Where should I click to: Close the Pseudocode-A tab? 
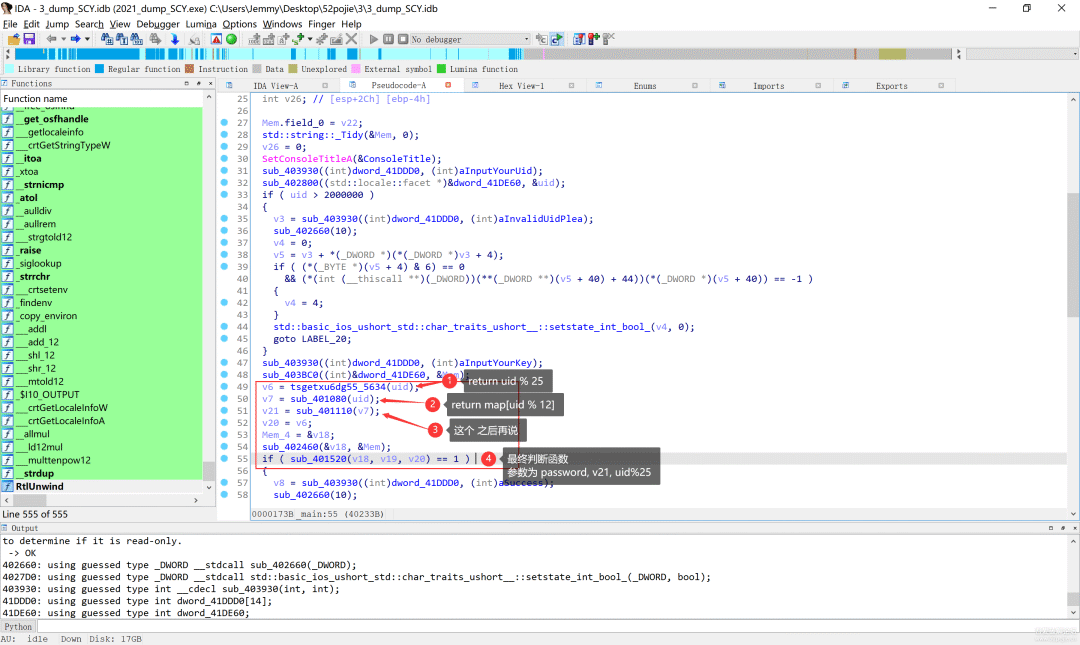[448, 85]
